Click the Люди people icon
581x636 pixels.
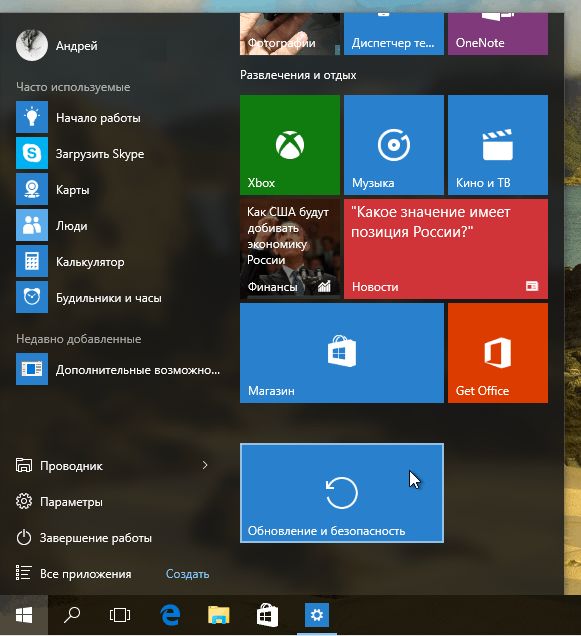tap(32, 225)
